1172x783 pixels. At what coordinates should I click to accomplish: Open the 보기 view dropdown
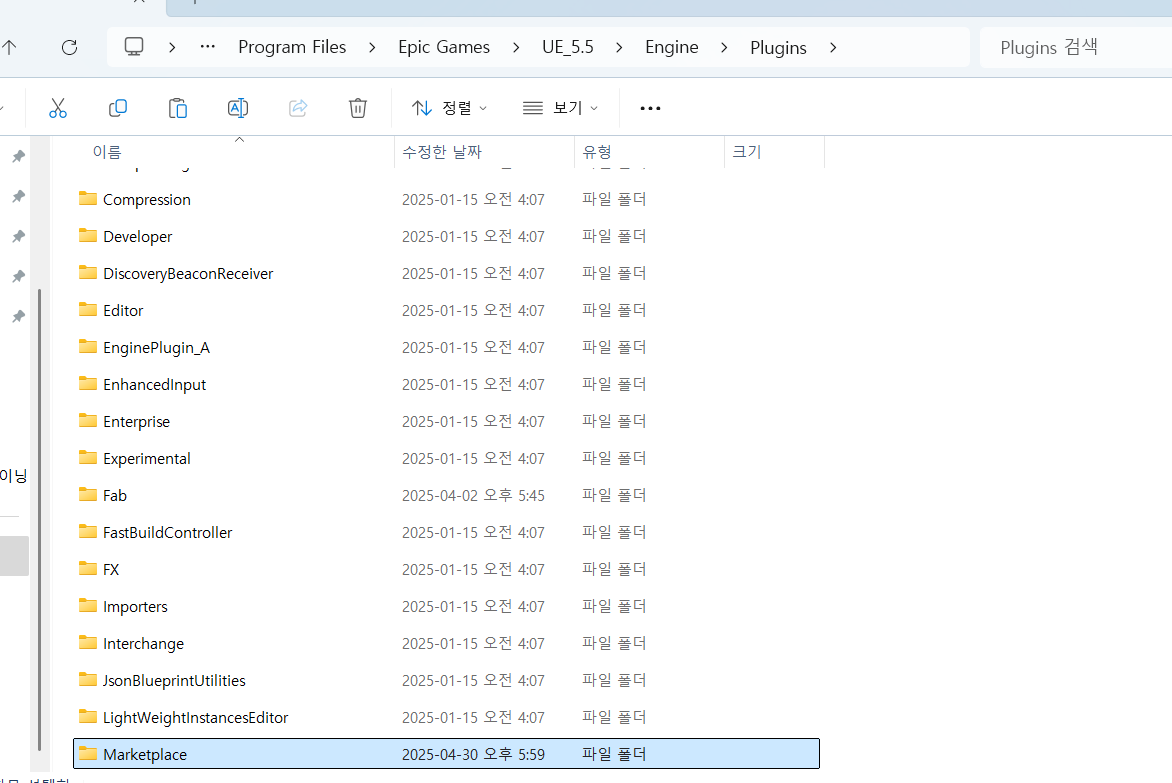pos(561,108)
